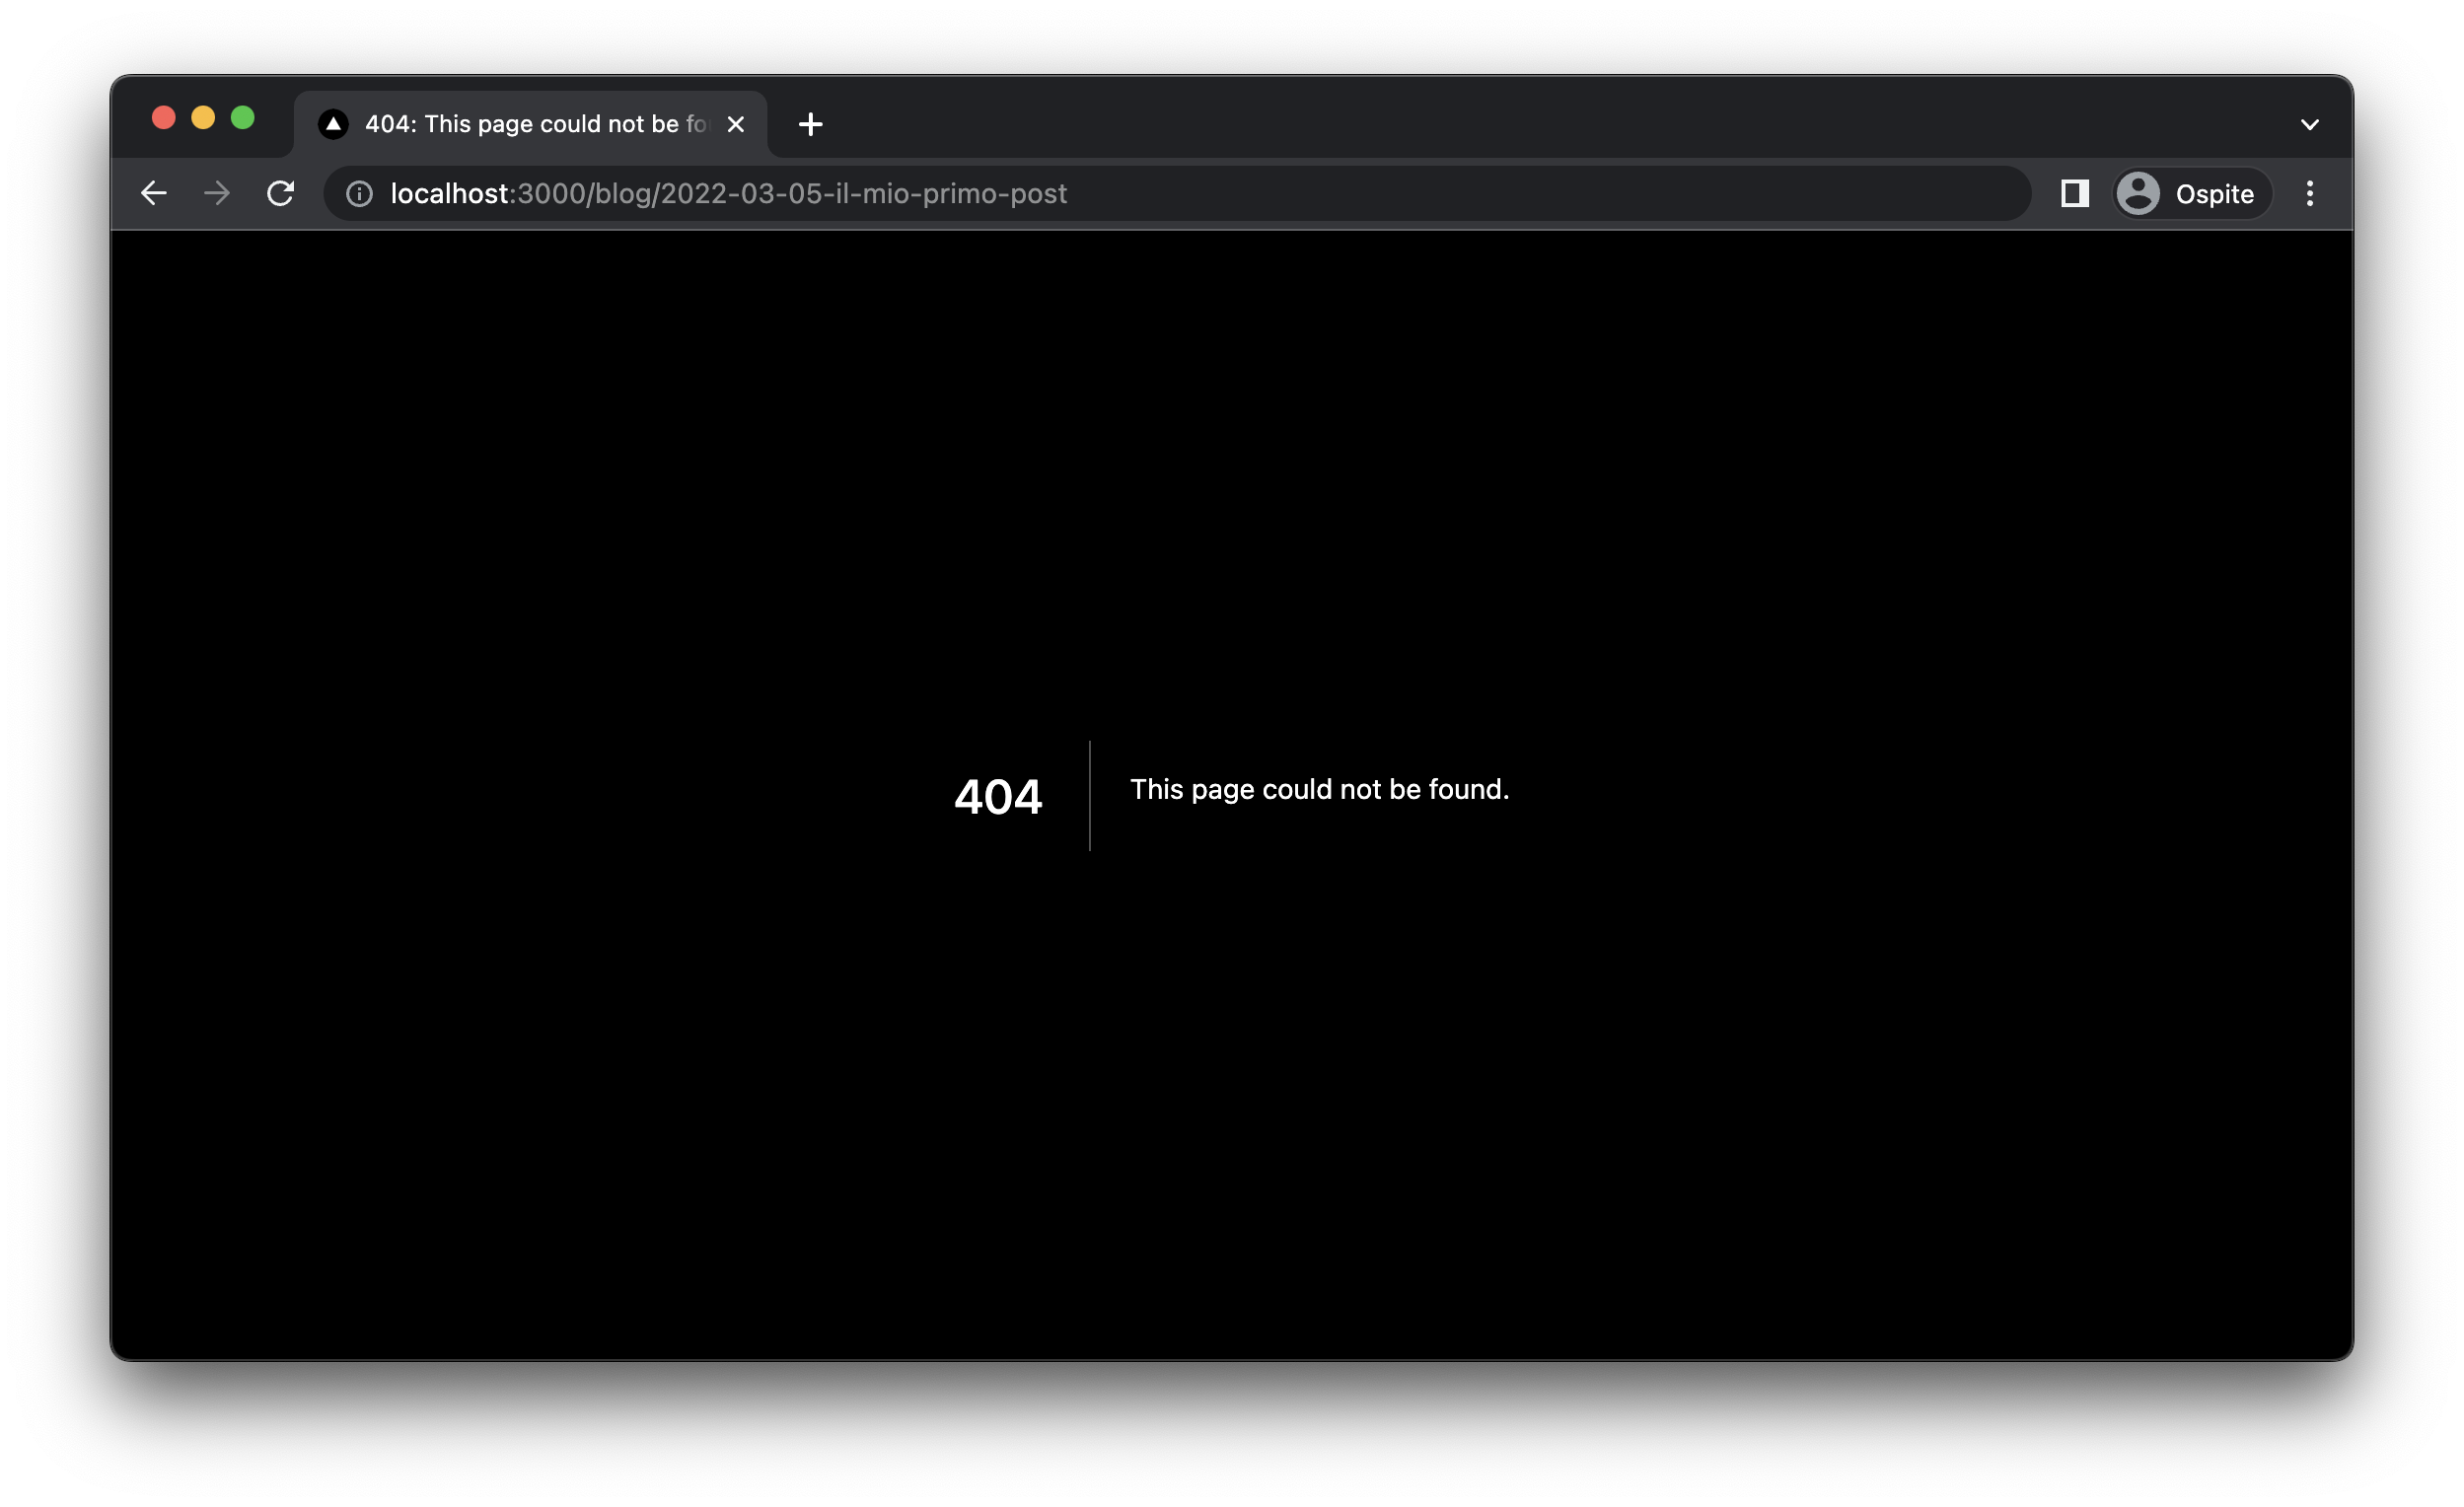Open Chrome's three-dot menu

(2310, 193)
